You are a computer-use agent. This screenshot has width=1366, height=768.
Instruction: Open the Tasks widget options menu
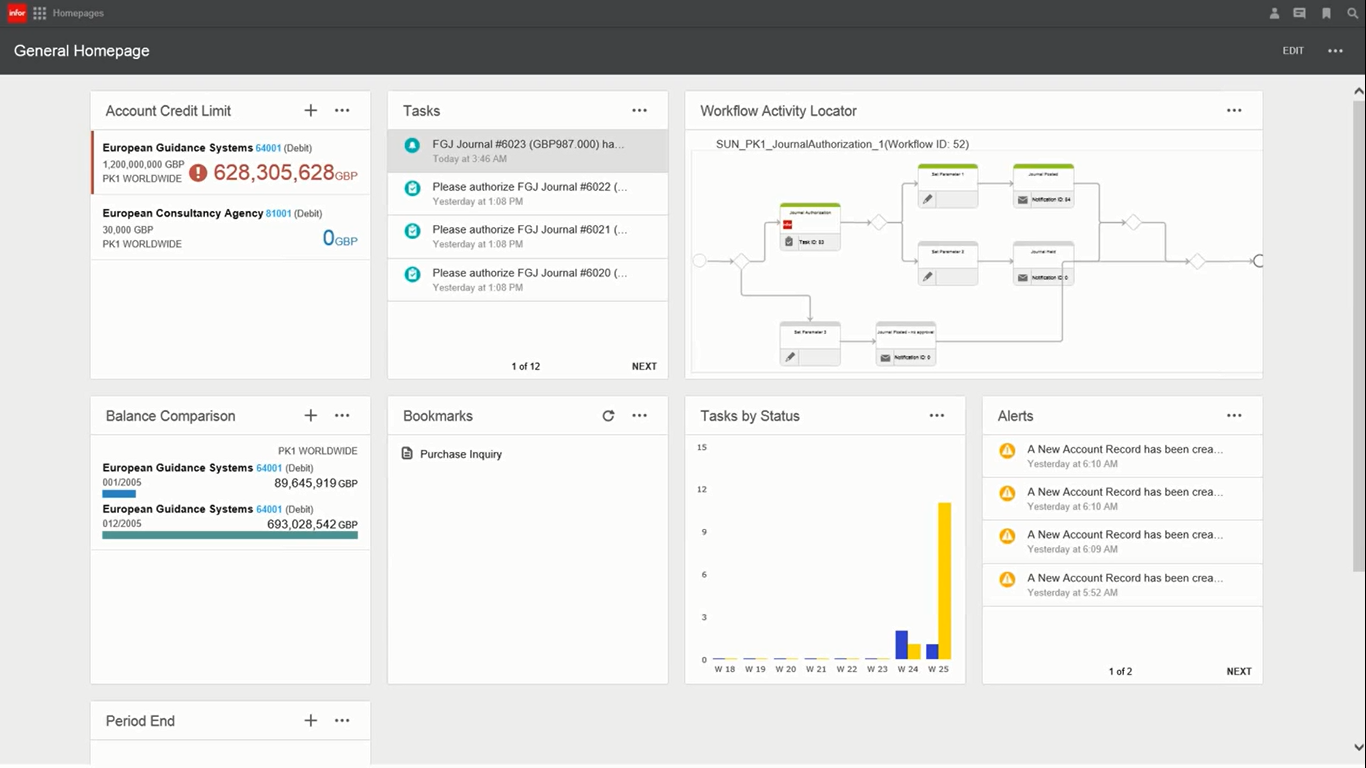(639, 110)
